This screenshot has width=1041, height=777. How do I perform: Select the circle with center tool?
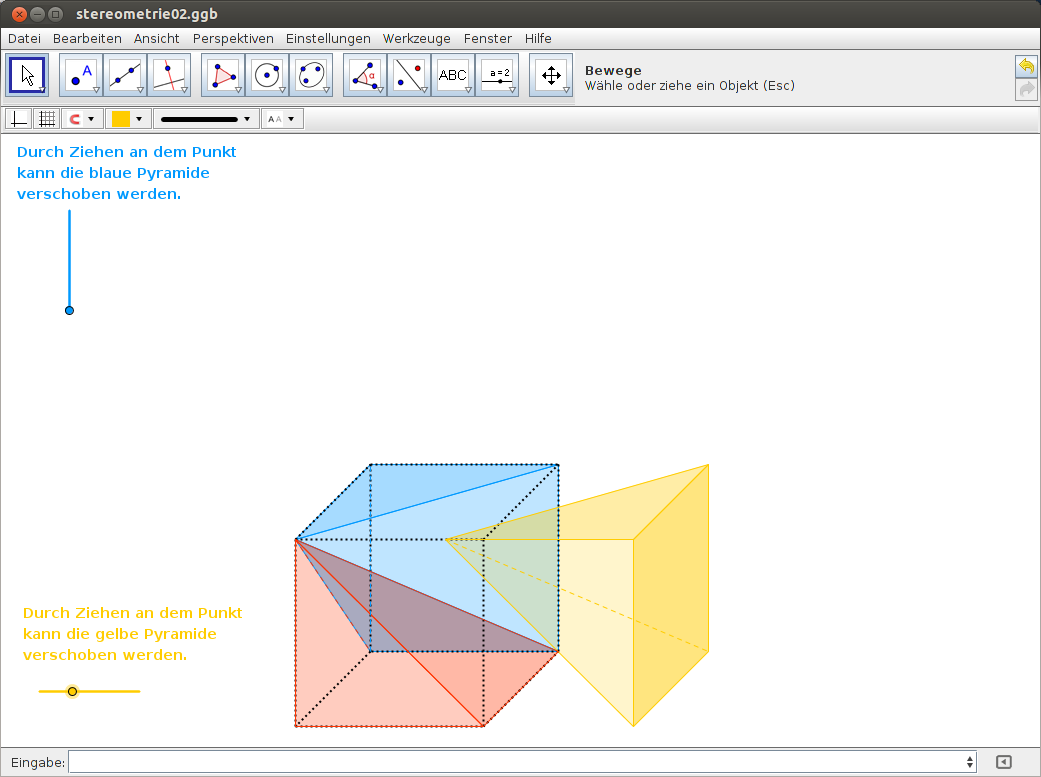click(x=267, y=75)
